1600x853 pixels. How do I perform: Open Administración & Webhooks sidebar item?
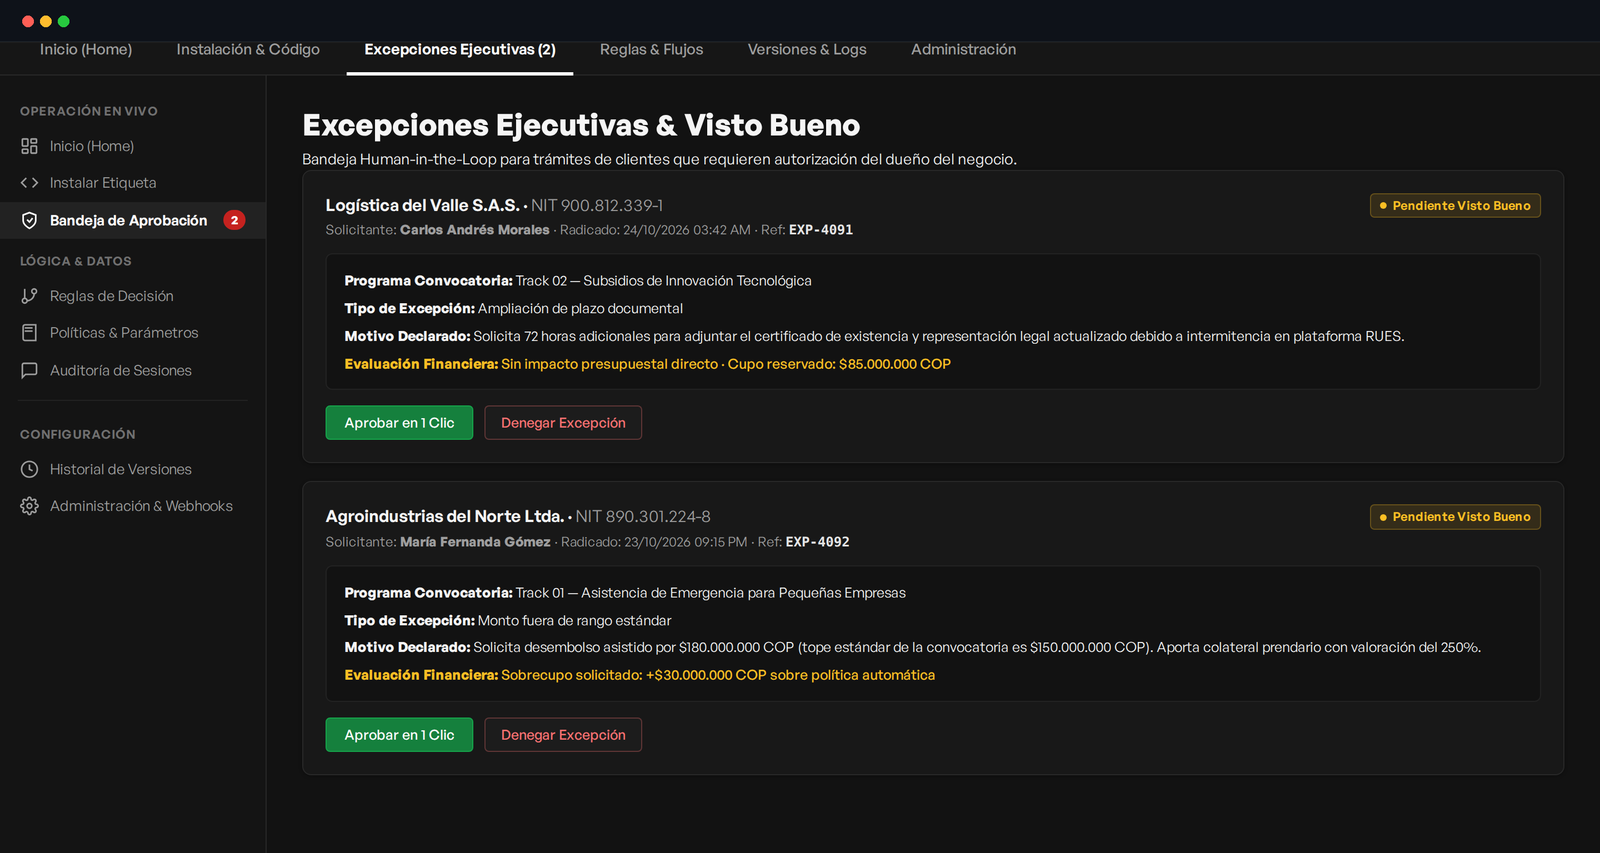point(133,506)
